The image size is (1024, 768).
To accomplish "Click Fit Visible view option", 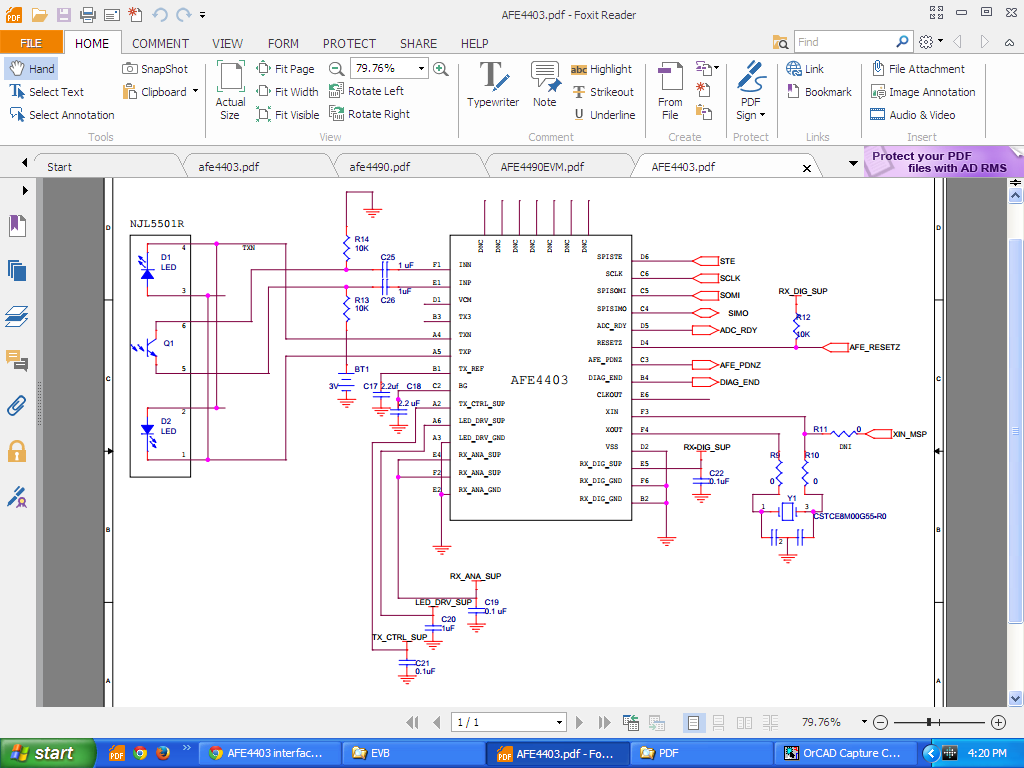I will 288,115.
